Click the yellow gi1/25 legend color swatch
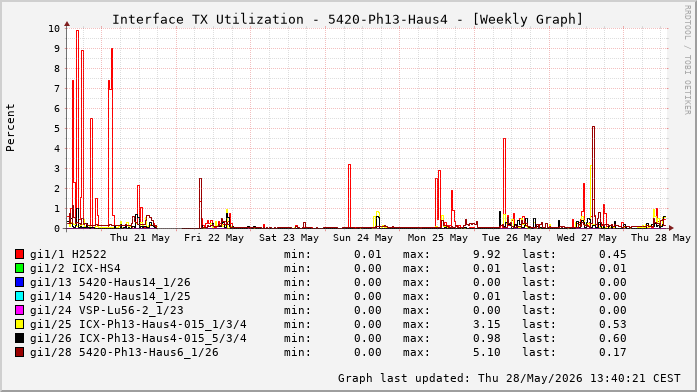The image size is (697, 392). tap(20, 324)
